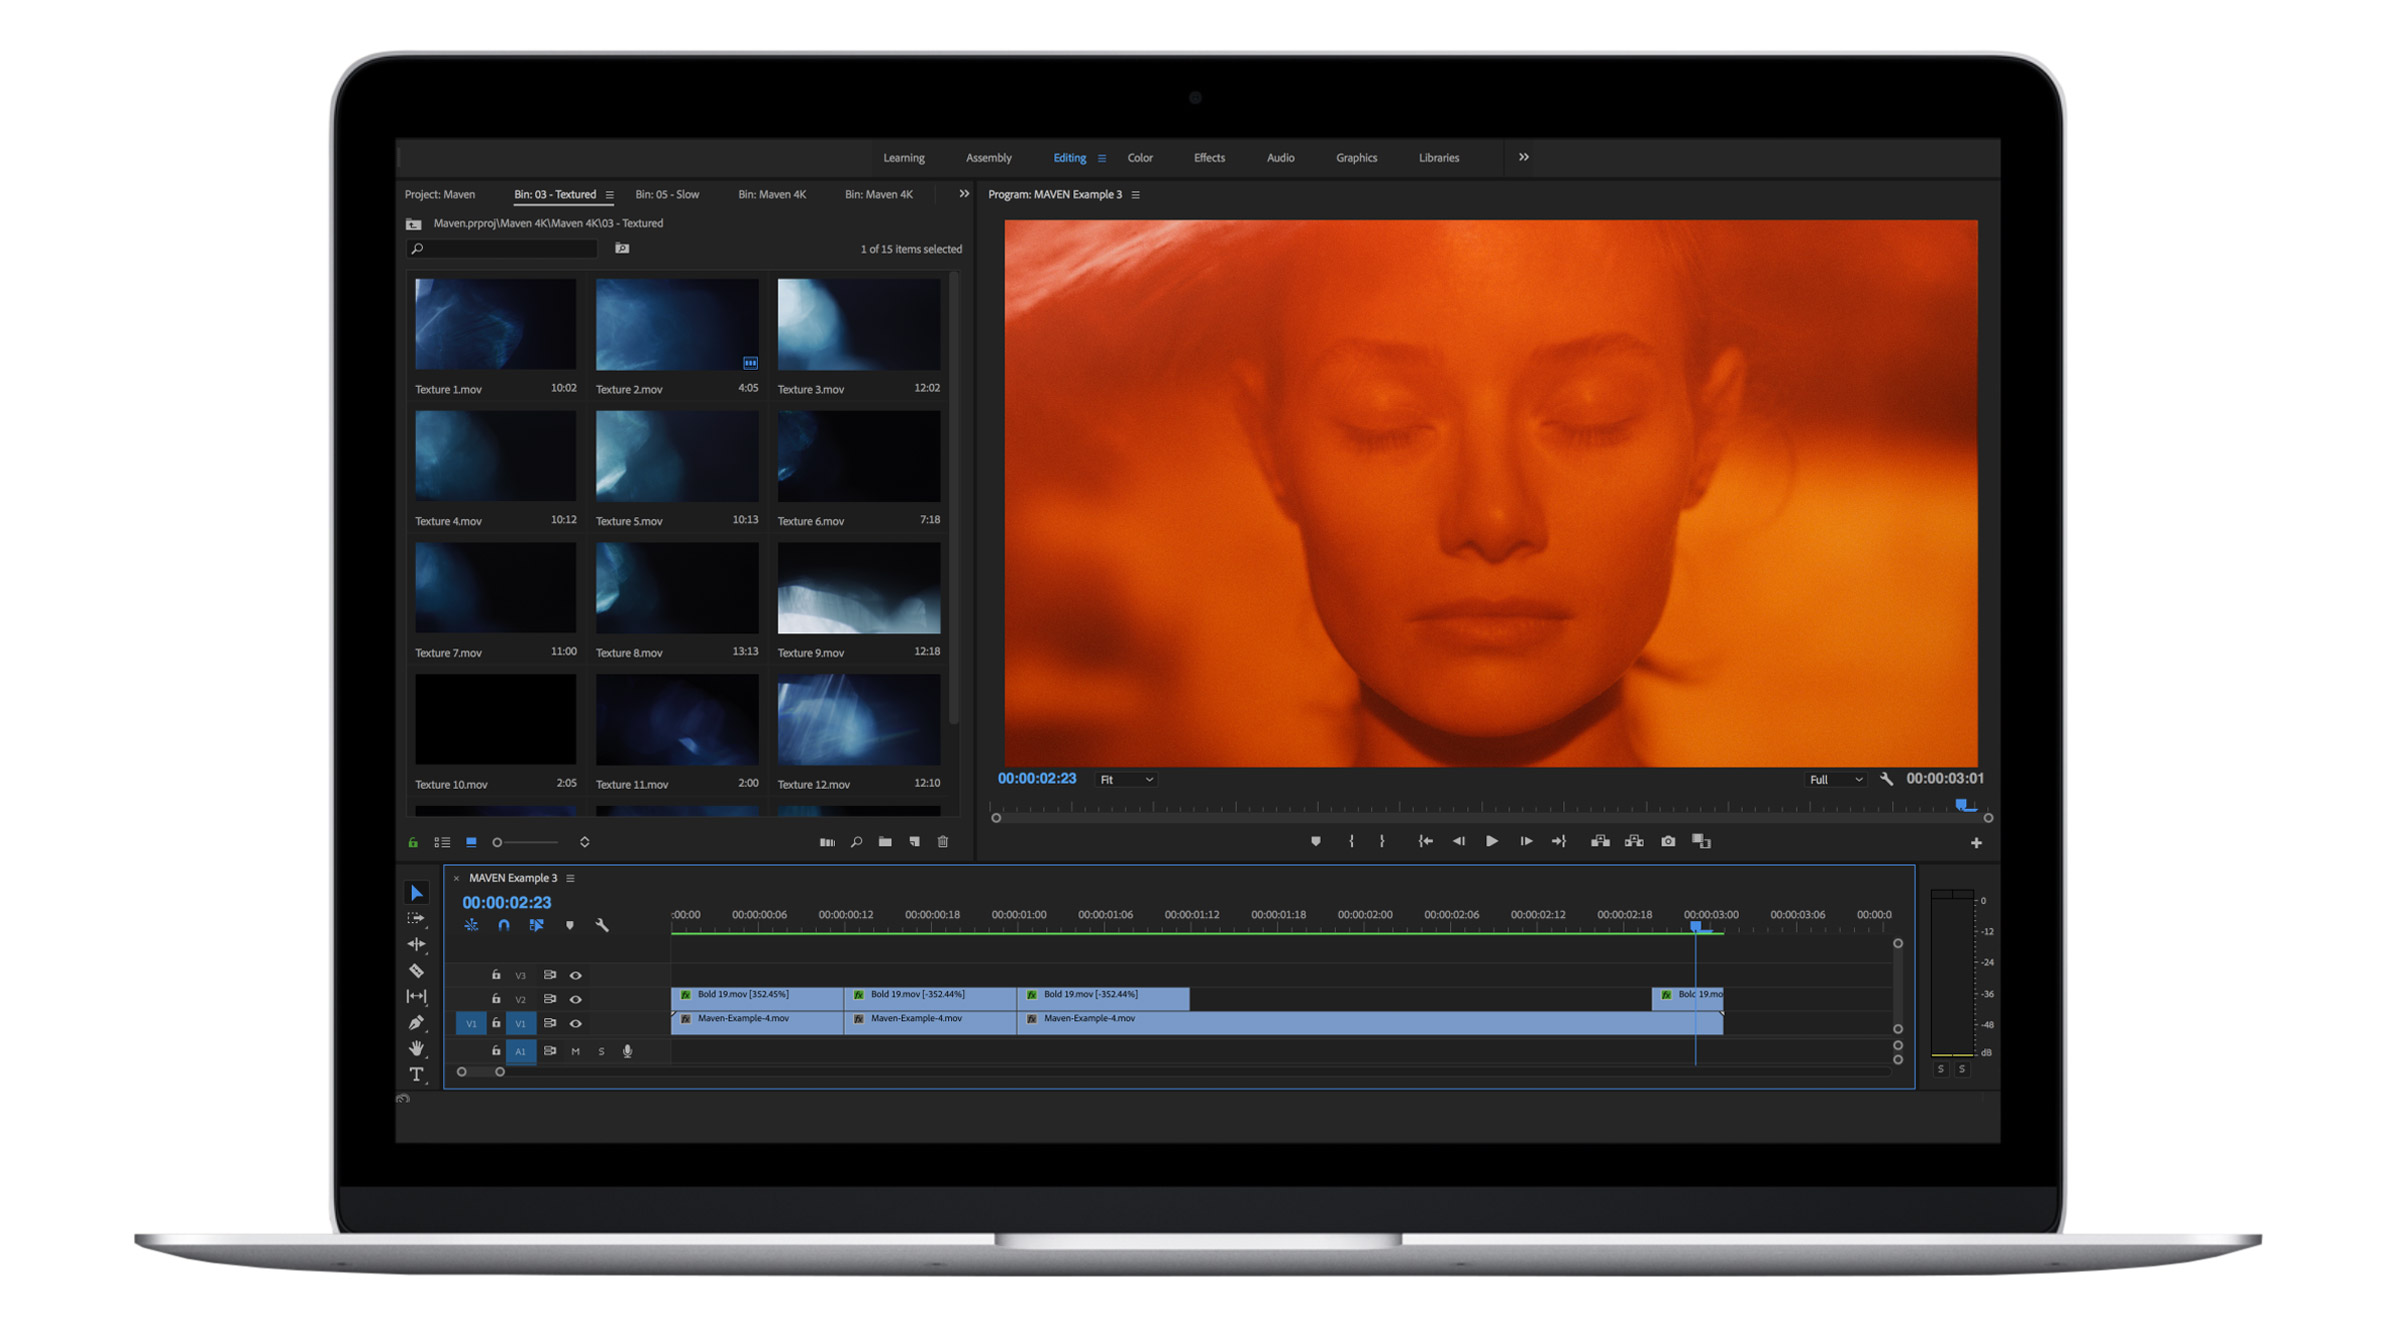The width and height of the screenshot is (2400, 1325).
Task: Open Bin 03 - Textured panel menu
Action: tap(609, 195)
